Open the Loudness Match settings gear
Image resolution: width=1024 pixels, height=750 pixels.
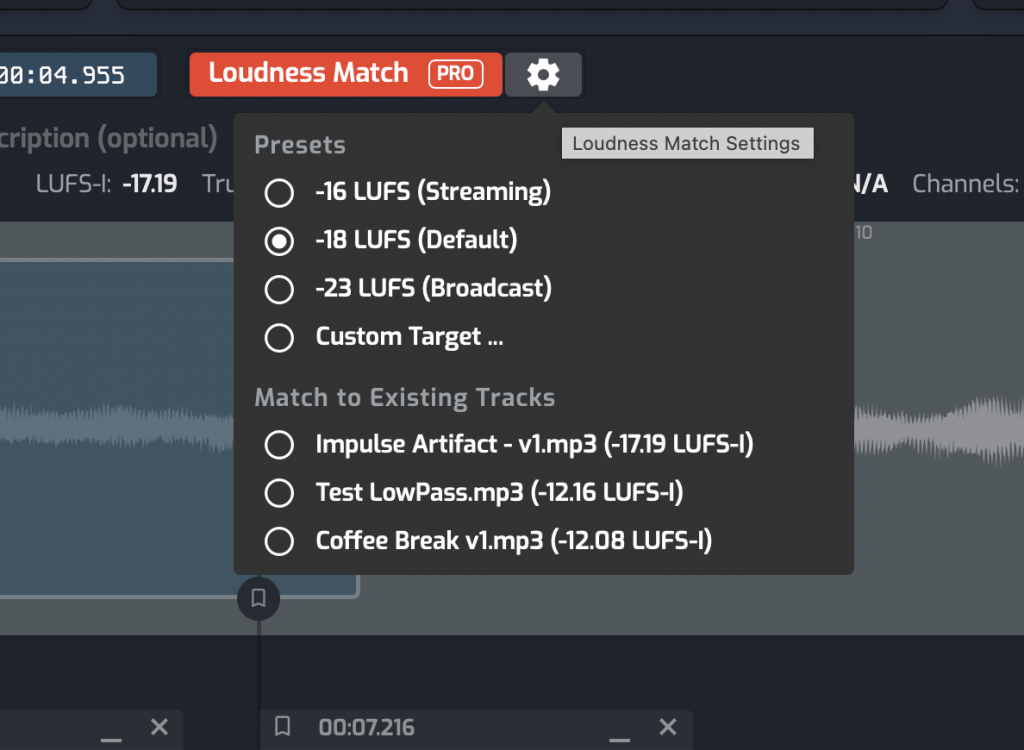click(543, 74)
